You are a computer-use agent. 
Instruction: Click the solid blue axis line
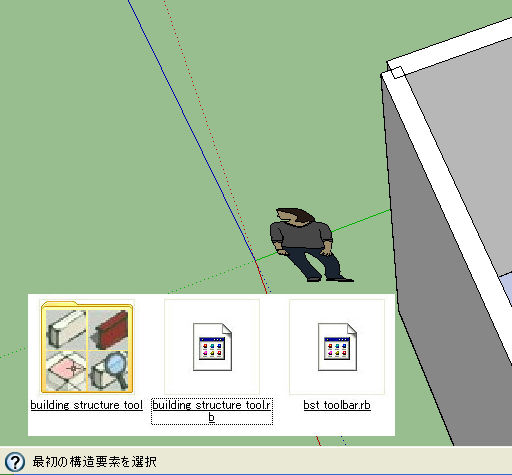tap(190, 127)
